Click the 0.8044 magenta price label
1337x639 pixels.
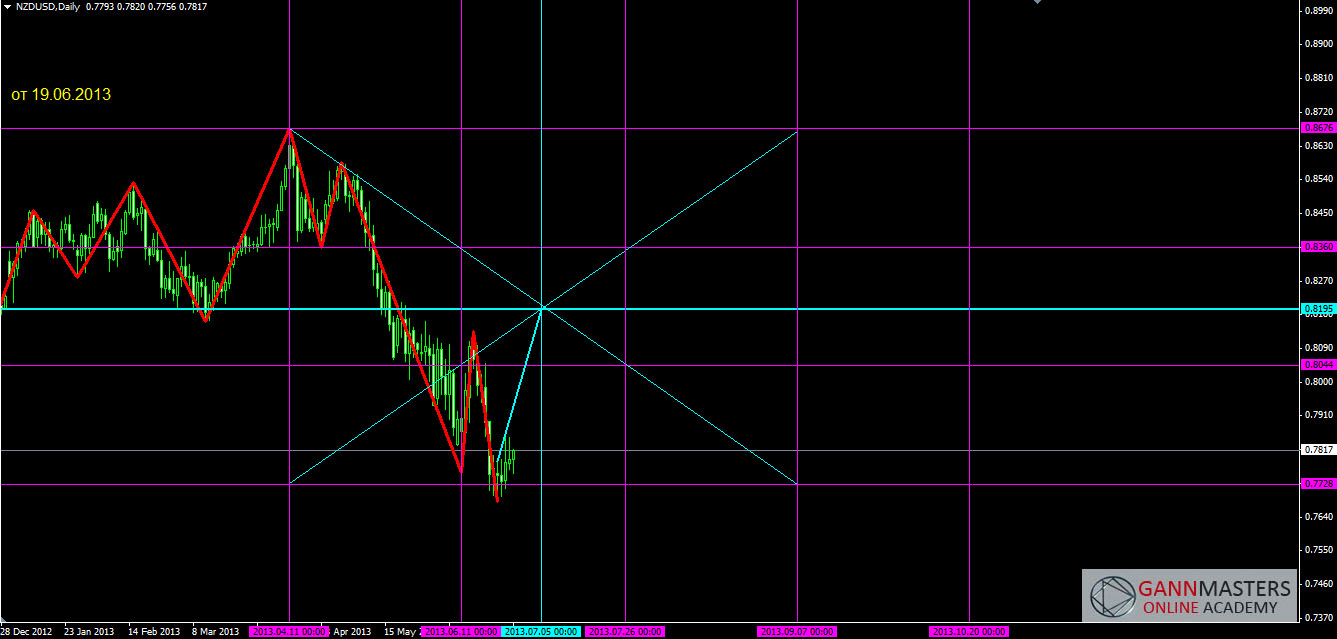point(1319,365)
